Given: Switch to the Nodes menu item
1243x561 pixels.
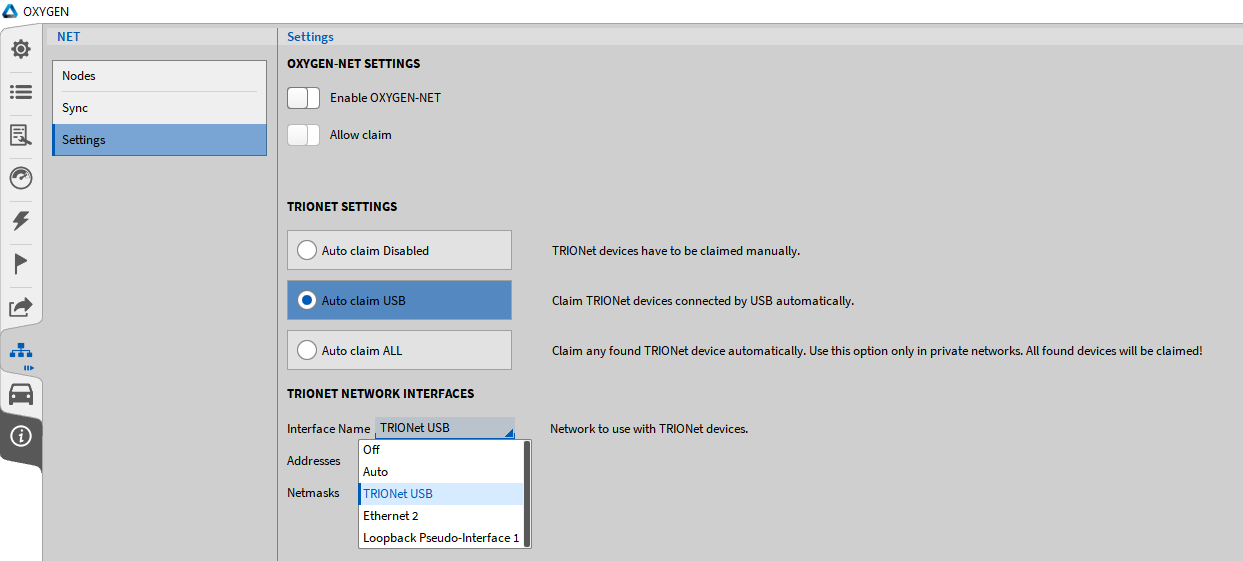Looking at the screenshot, I should (x=159, y=76).
